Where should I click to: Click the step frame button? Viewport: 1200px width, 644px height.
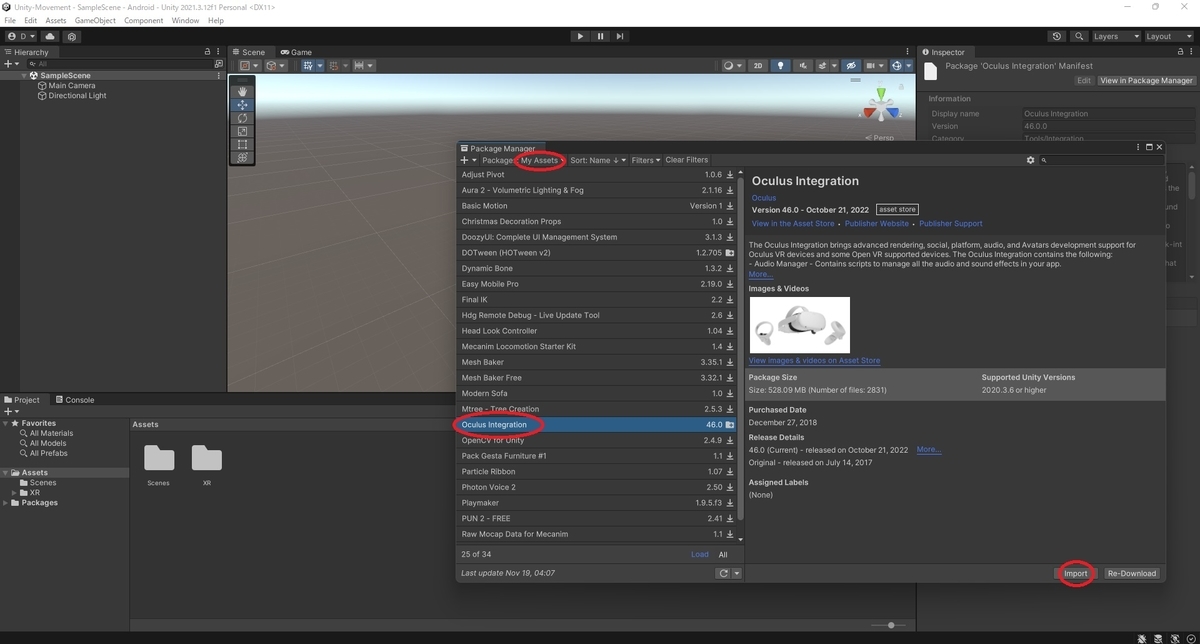point(620,36)
